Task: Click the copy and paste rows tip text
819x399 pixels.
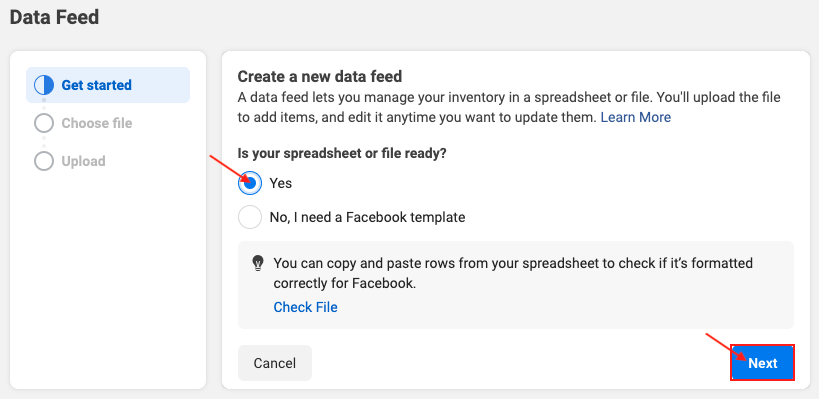Action: pyautogui.click(x=513, y=273)
